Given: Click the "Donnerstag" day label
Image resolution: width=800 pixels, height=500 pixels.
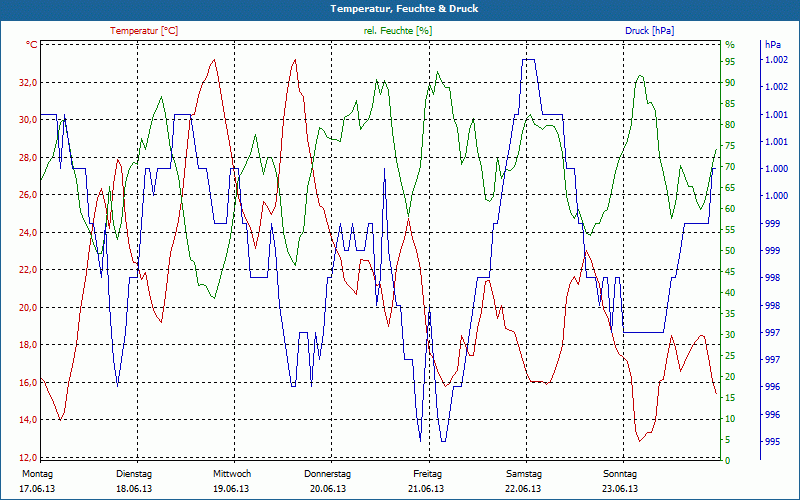Looking at the screenshot, I should point(328,474).
